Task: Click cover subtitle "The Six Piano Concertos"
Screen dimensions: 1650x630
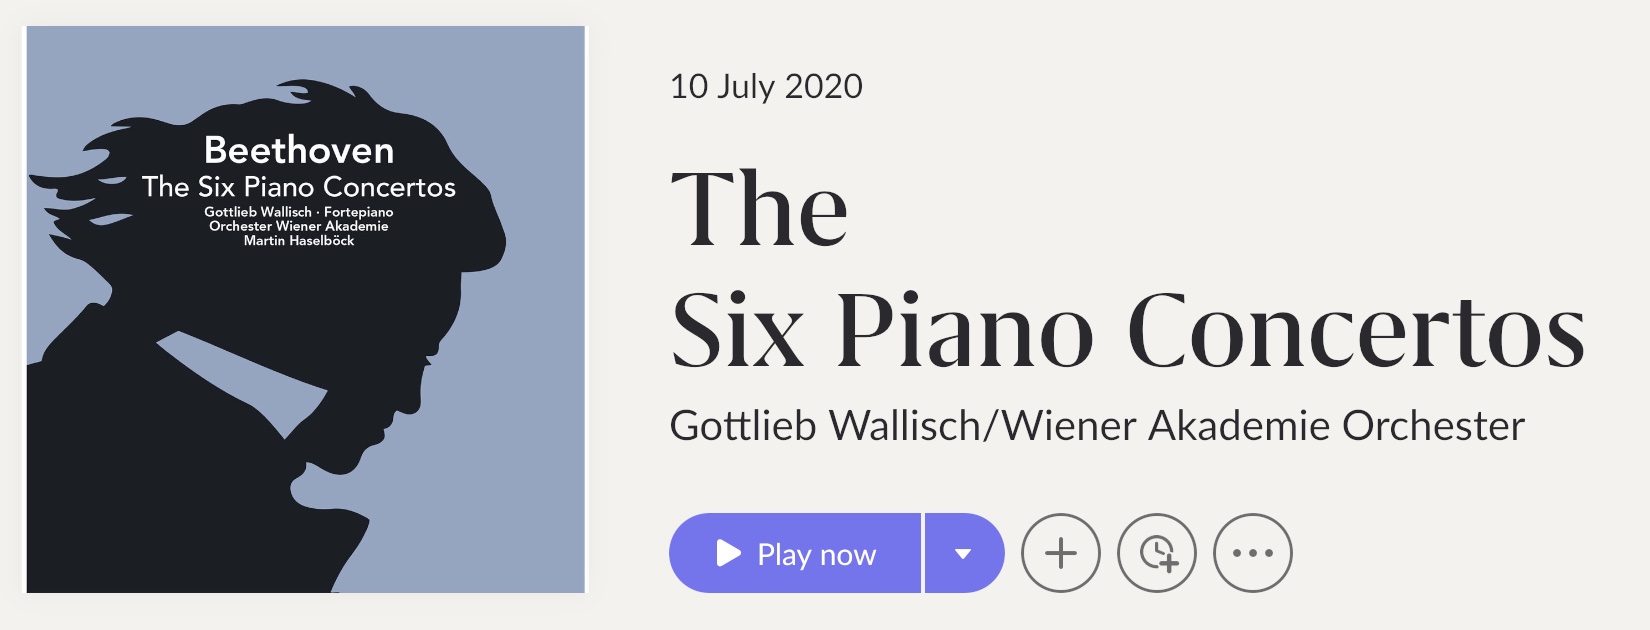Action: 299,187
